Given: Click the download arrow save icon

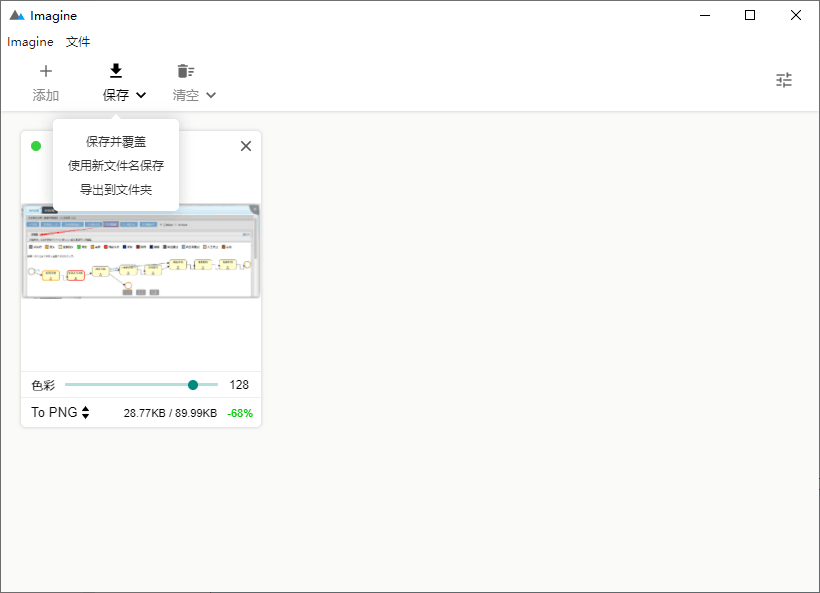Looking at the screenshot, I should tap(116, 71).
